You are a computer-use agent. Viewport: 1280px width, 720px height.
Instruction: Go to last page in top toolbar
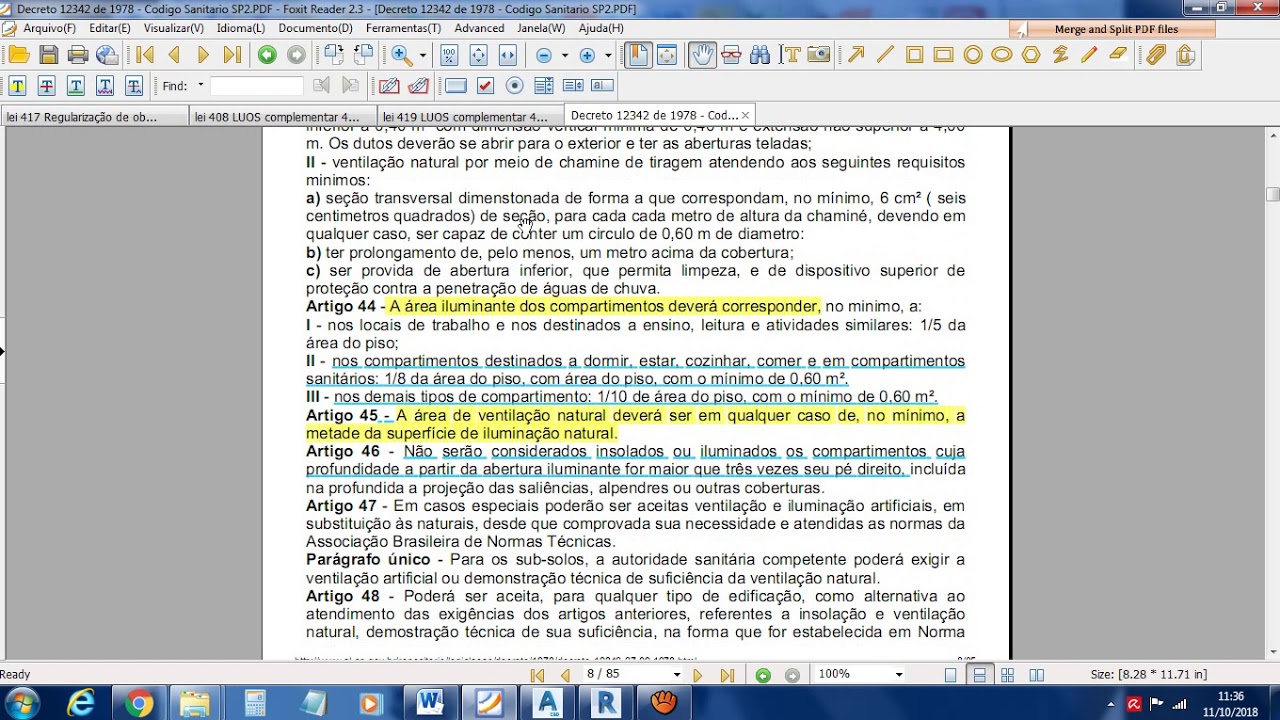232,55
